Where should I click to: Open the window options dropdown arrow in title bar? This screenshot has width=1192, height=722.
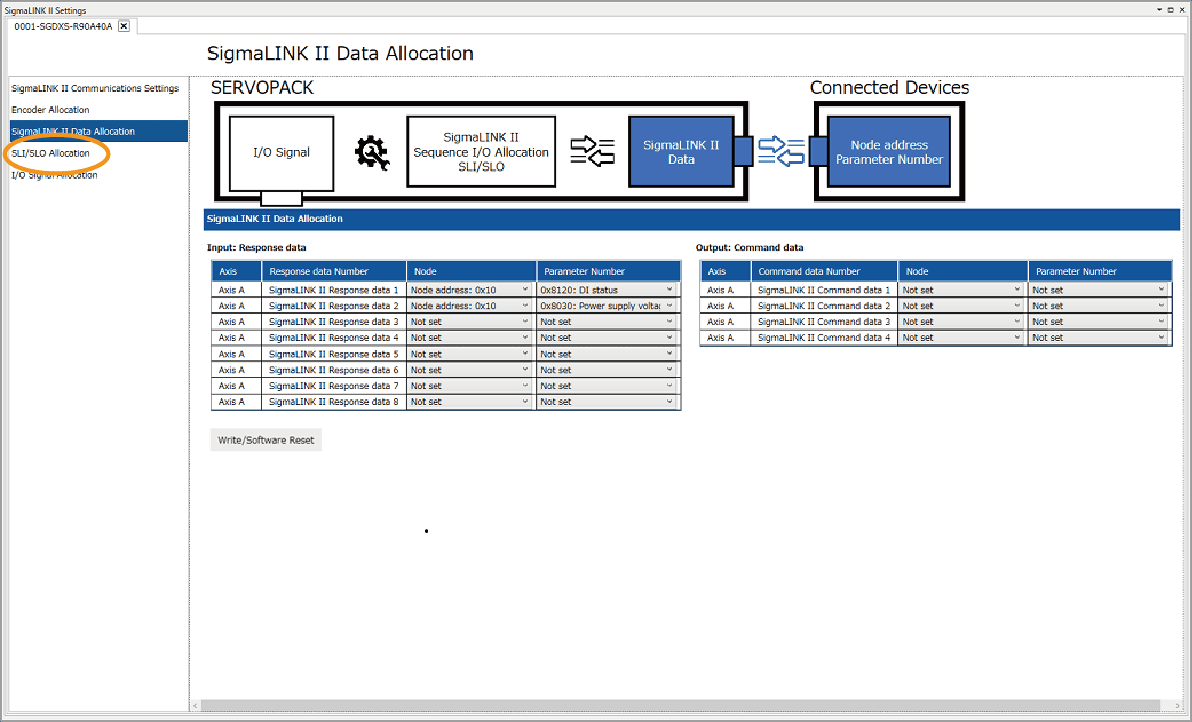(1160, 9)
